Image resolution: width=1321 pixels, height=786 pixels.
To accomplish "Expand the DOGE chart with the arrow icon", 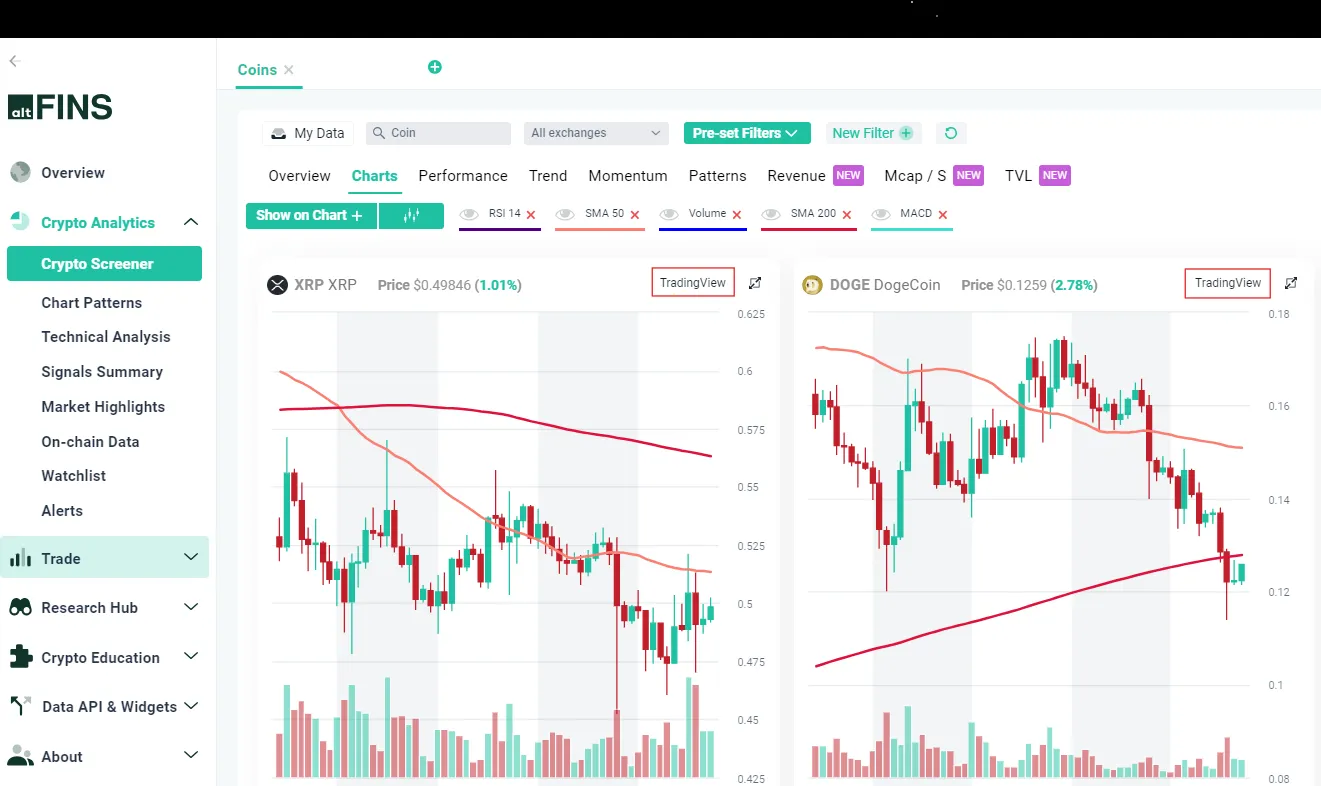I will click(x=1291, y=283).
